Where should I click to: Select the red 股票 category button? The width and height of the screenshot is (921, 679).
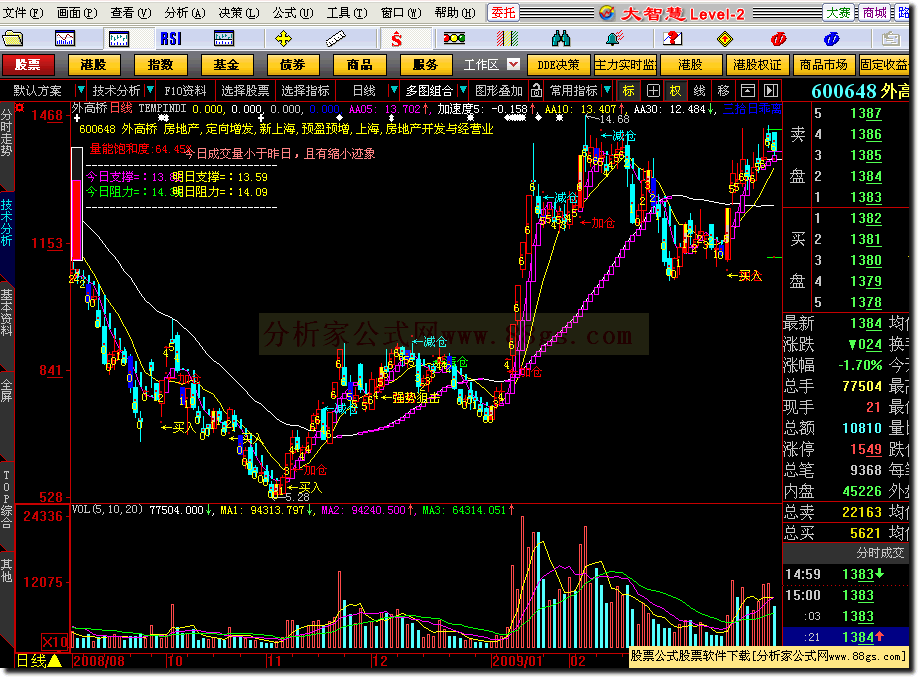click(28, 65)
